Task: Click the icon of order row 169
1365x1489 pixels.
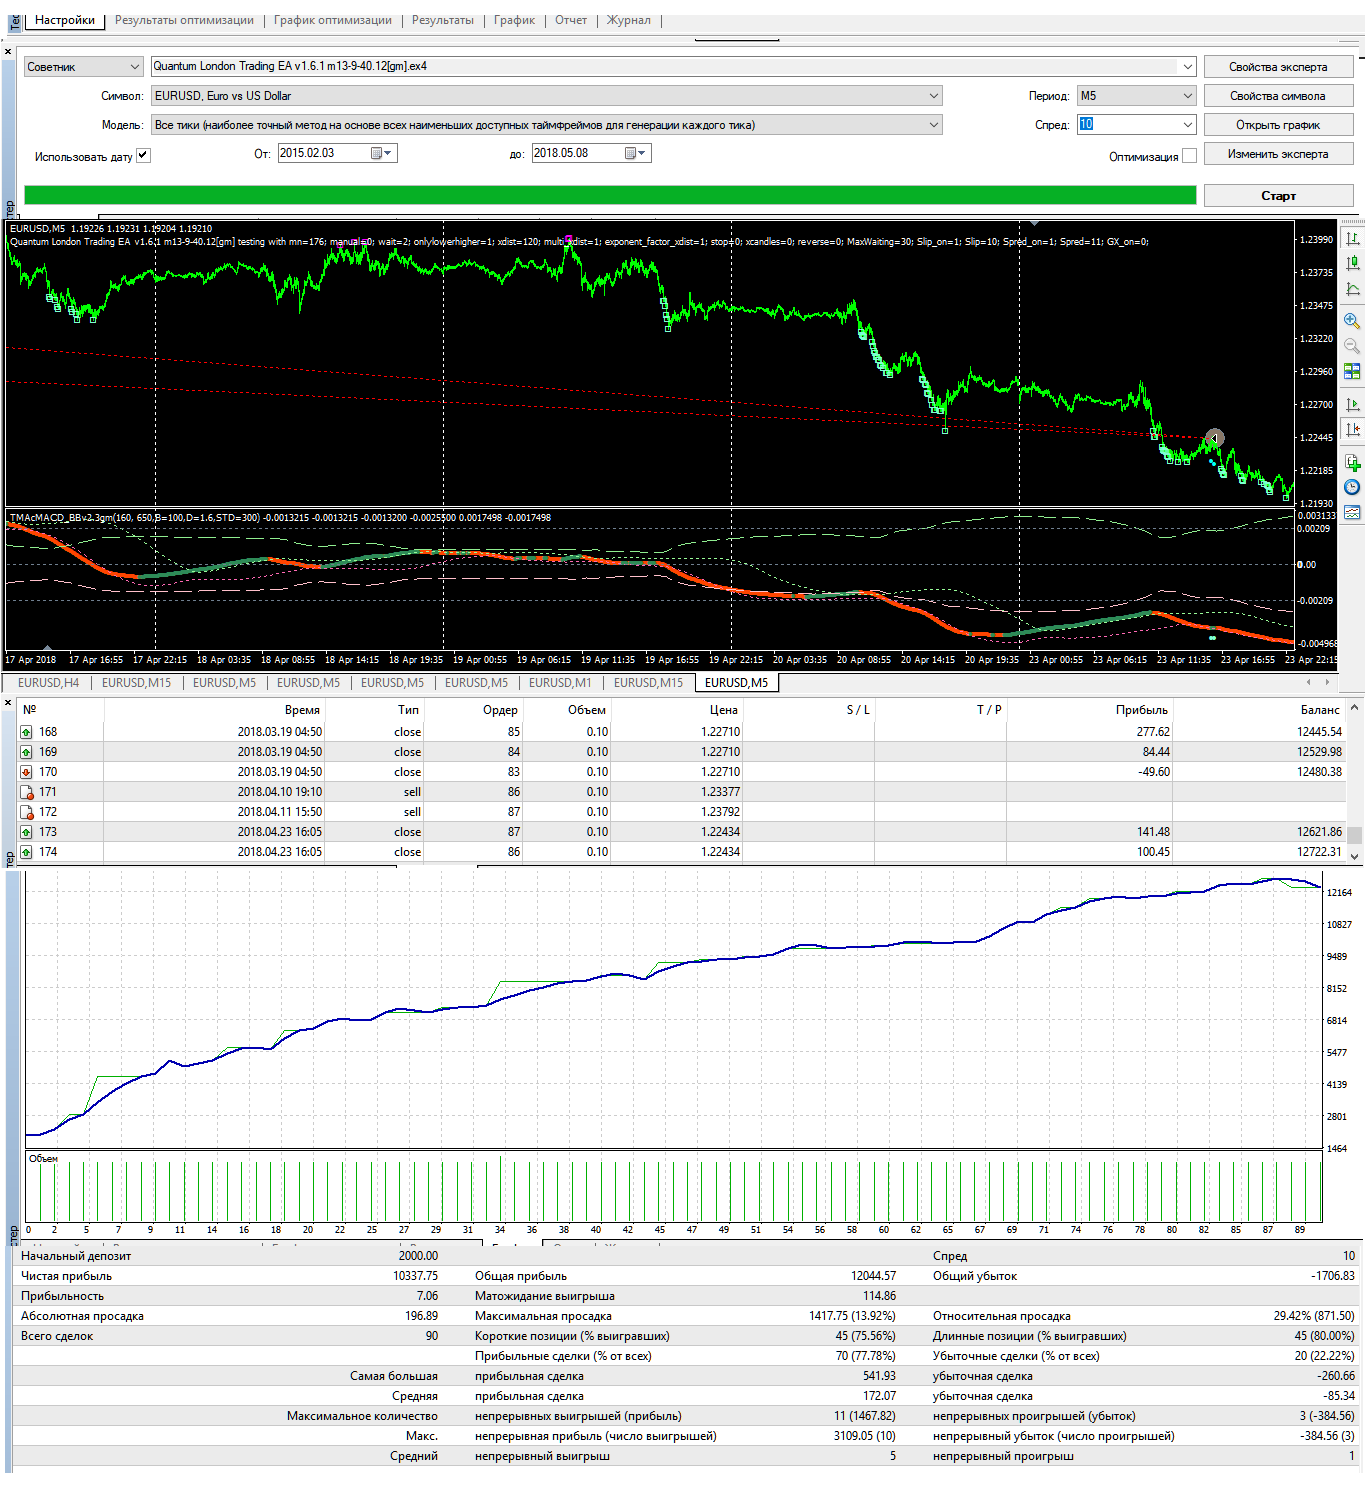Action: click(27, 752)
